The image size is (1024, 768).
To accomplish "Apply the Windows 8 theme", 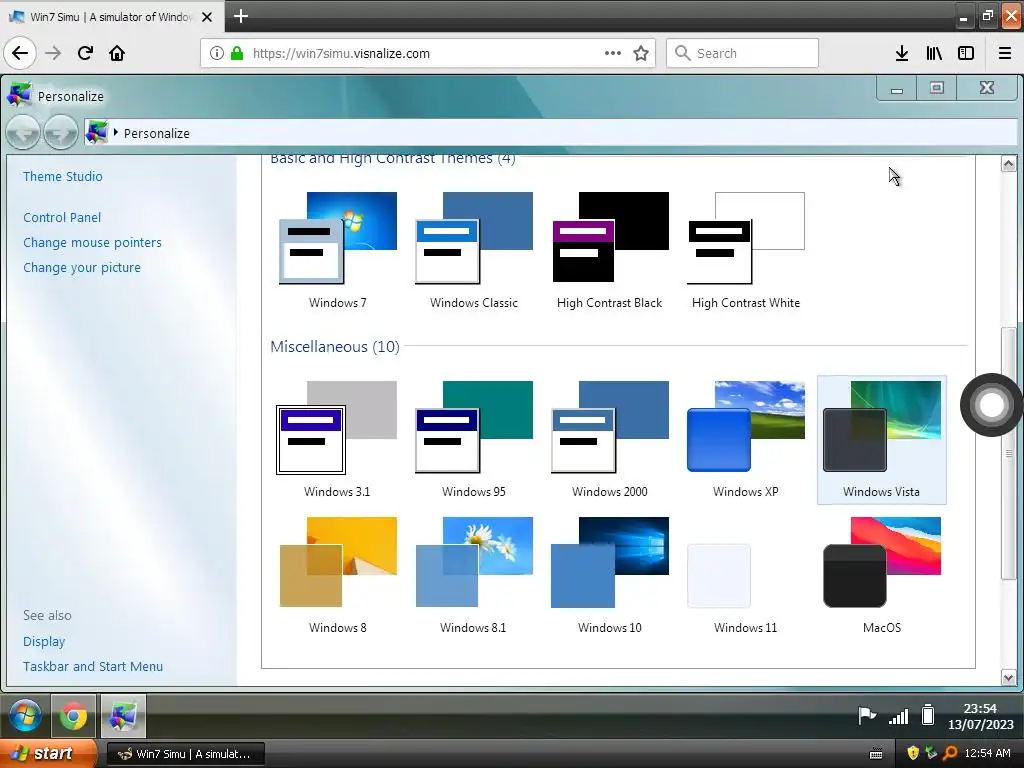I will (338, 575).
